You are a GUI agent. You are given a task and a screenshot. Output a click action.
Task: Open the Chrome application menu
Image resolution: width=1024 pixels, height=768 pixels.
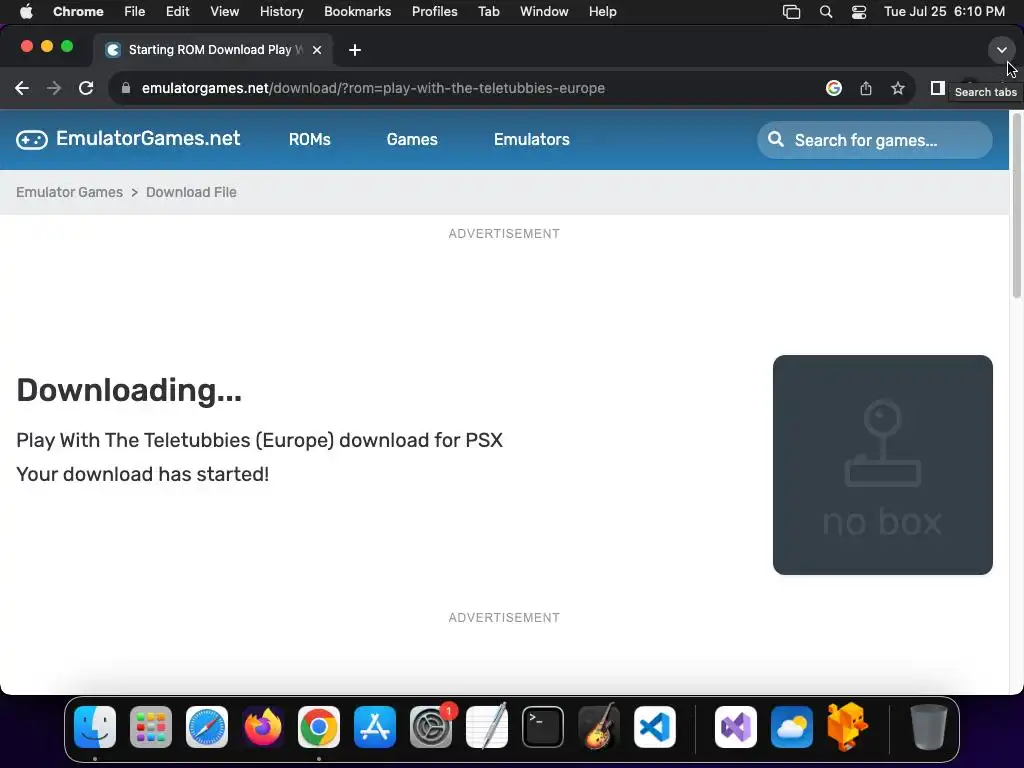(x=78, y=12)
